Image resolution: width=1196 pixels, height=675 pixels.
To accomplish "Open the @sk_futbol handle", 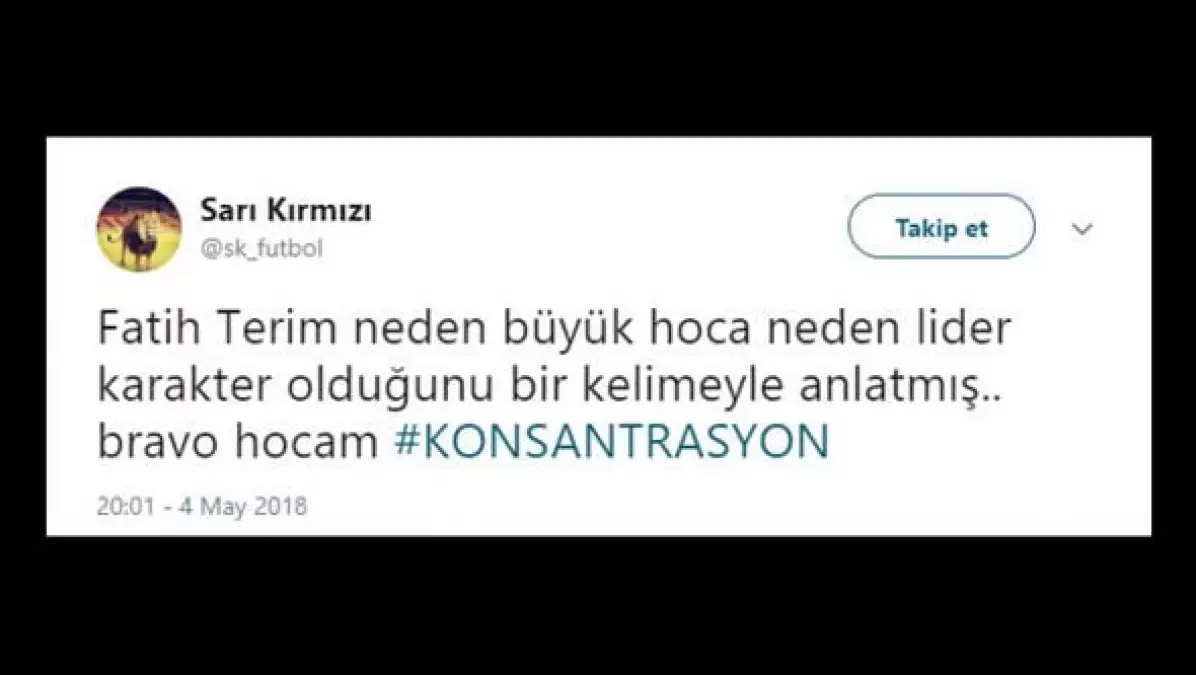I will point(262,249).
